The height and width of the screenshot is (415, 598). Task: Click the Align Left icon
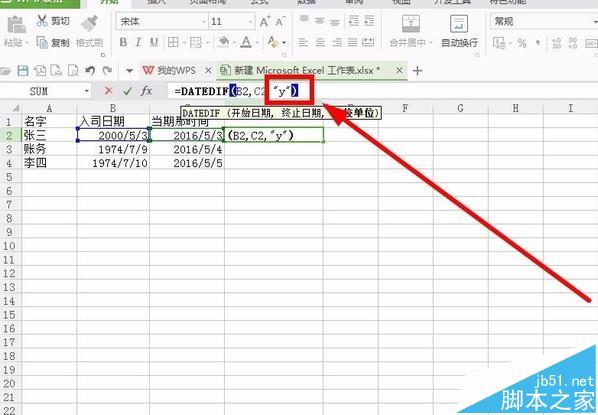click(x=304, y=42)
